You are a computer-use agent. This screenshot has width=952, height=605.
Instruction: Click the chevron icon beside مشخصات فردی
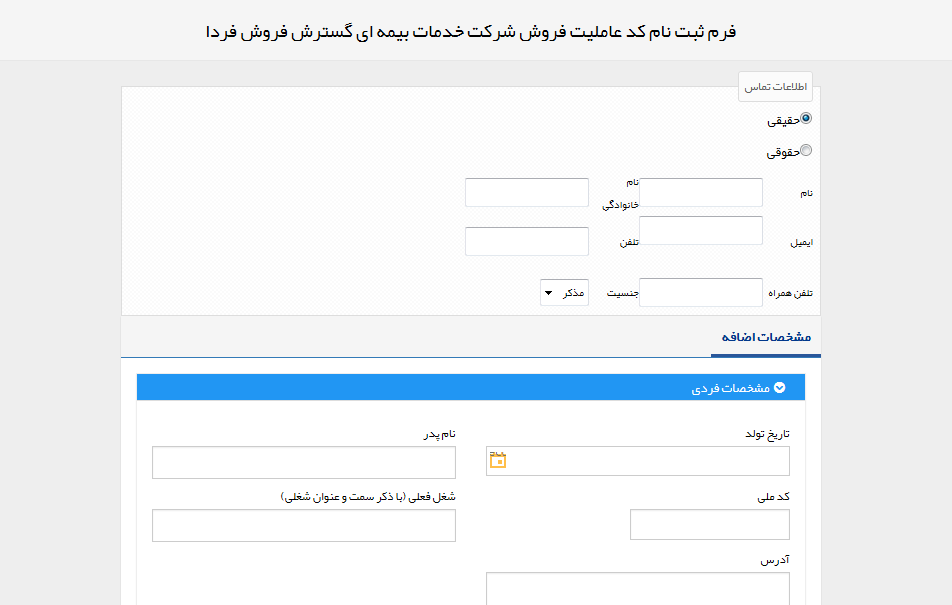tap(780, 388)
